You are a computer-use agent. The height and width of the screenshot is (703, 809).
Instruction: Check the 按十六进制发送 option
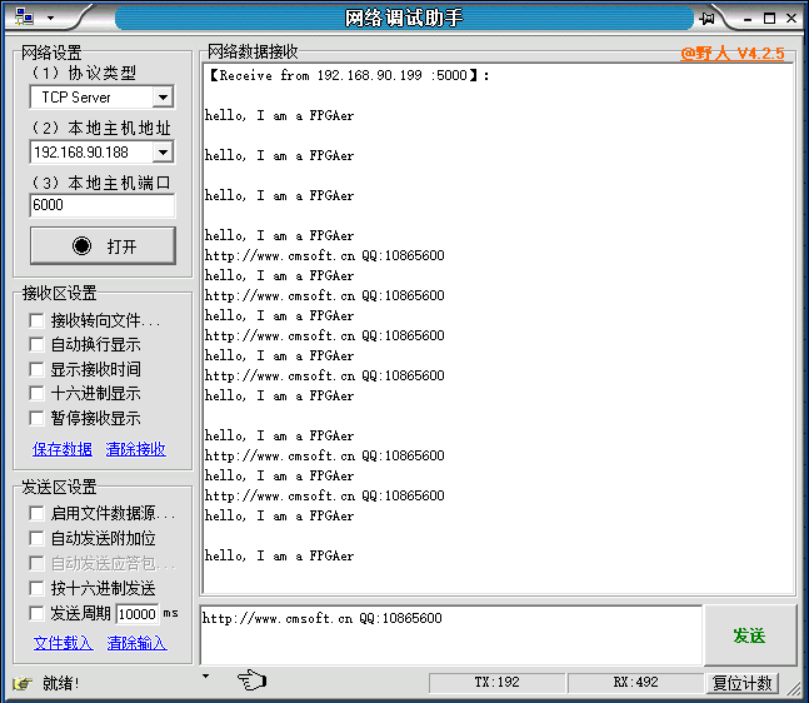click(x=37, y=589)
